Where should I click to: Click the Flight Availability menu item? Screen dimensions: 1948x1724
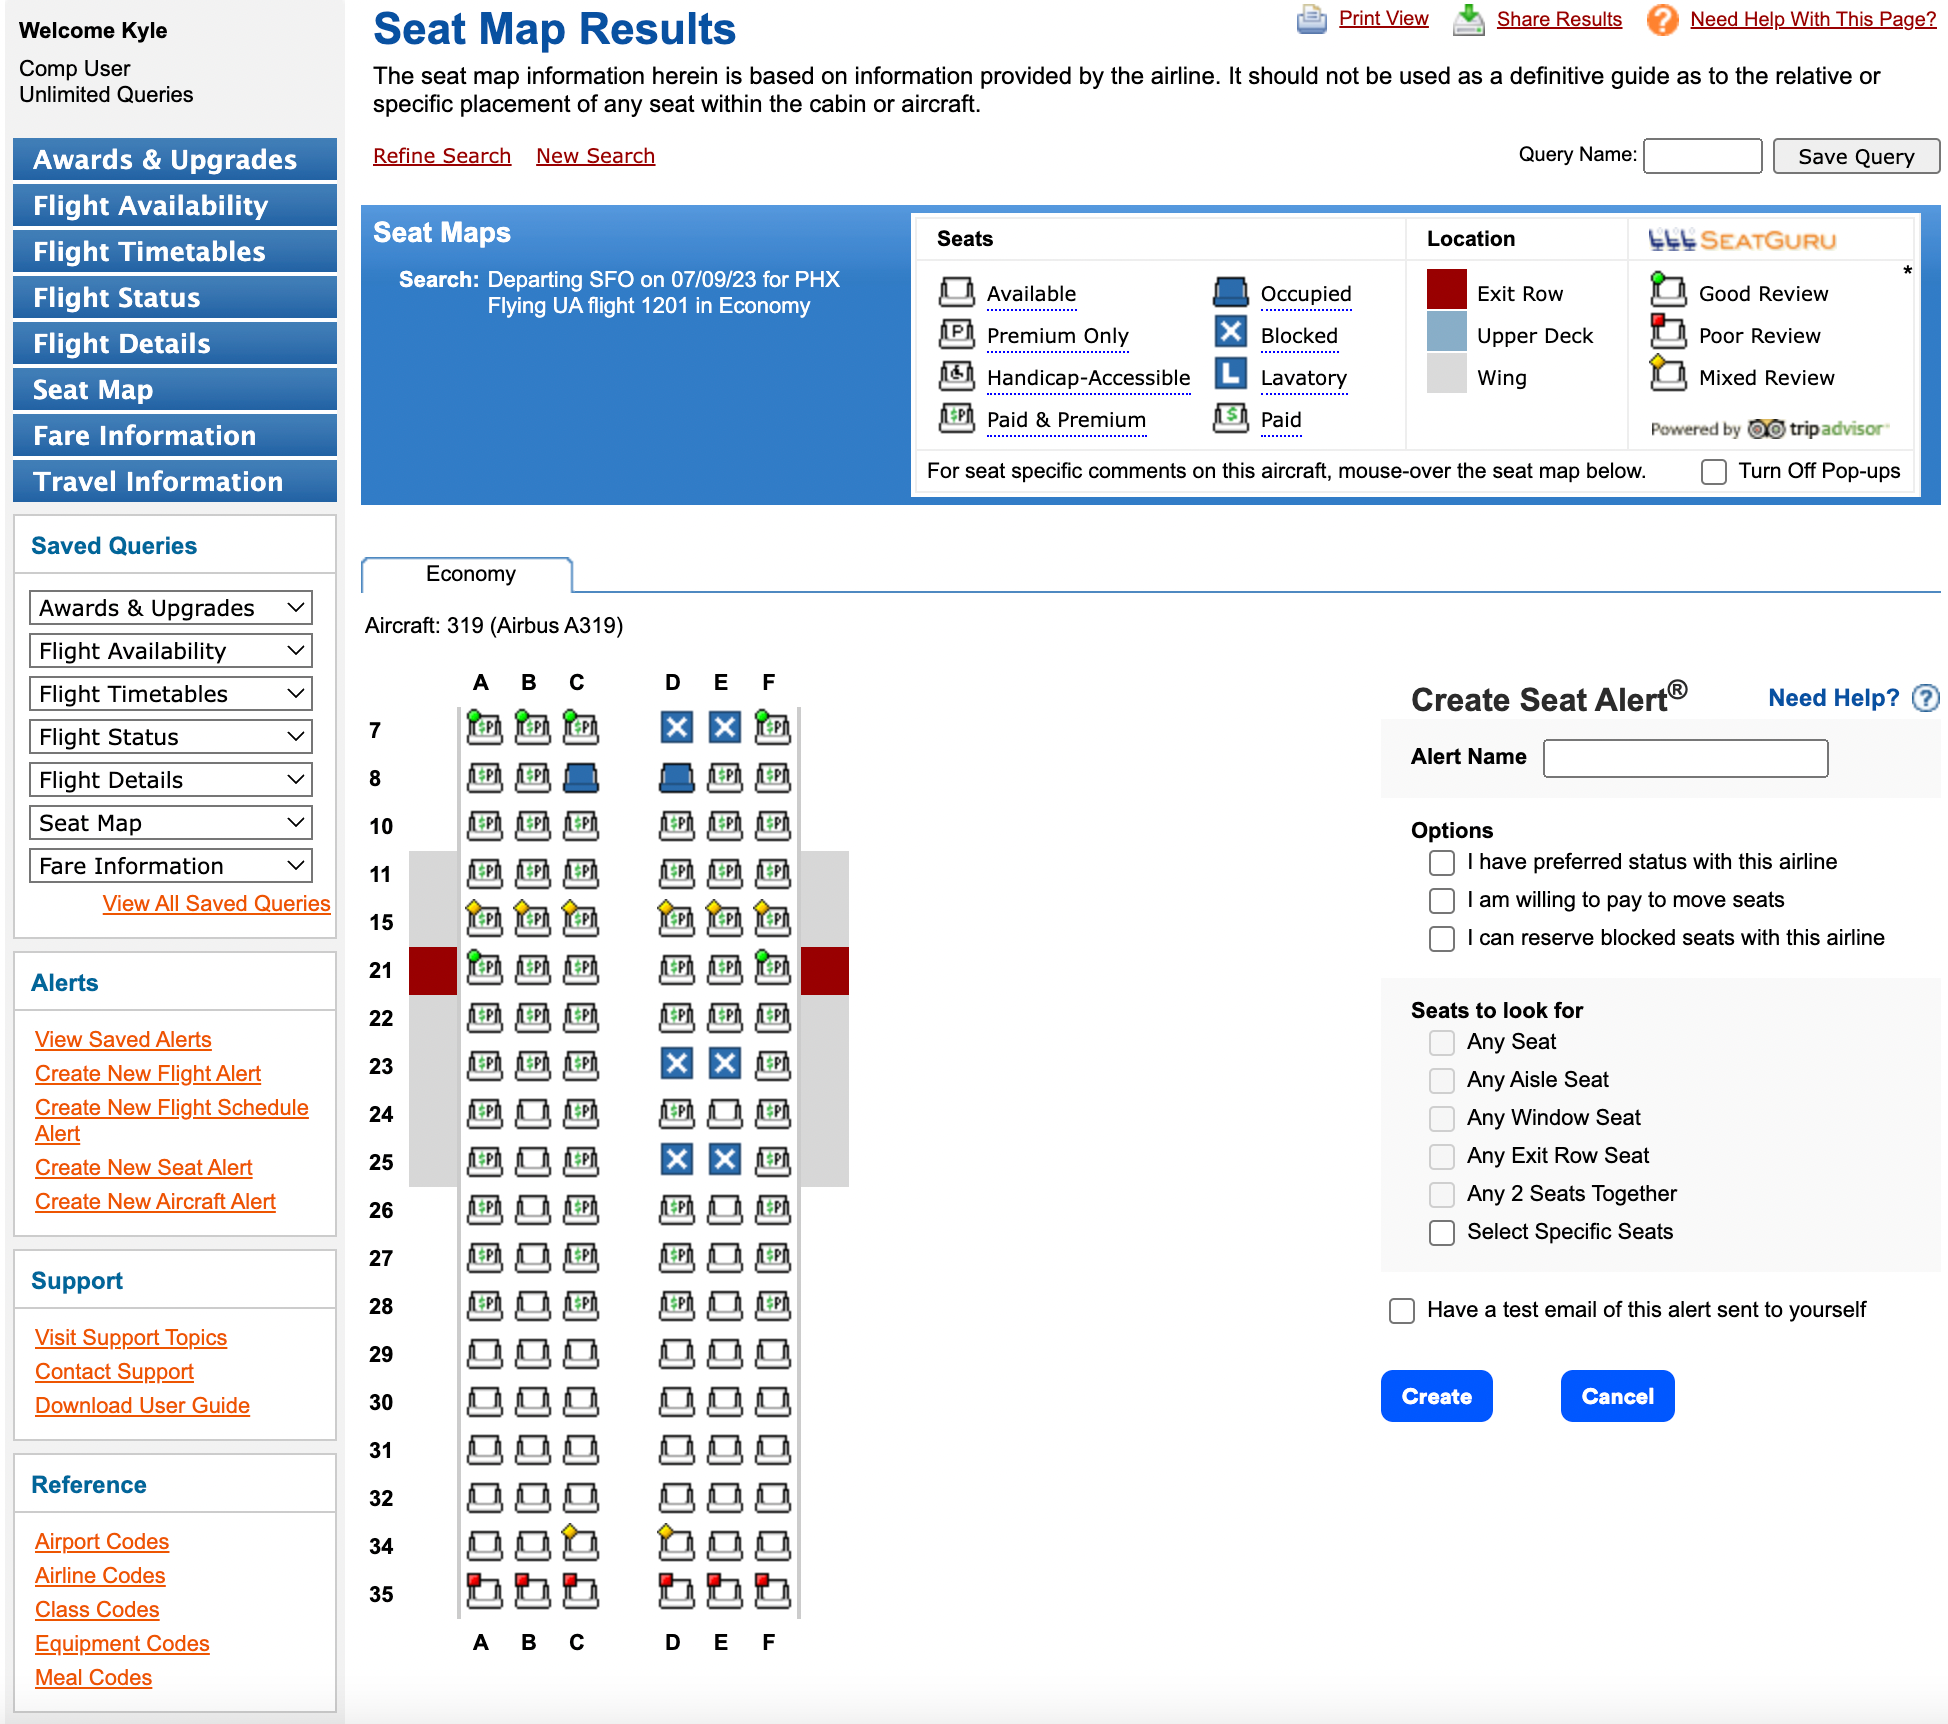coord(175,206)
